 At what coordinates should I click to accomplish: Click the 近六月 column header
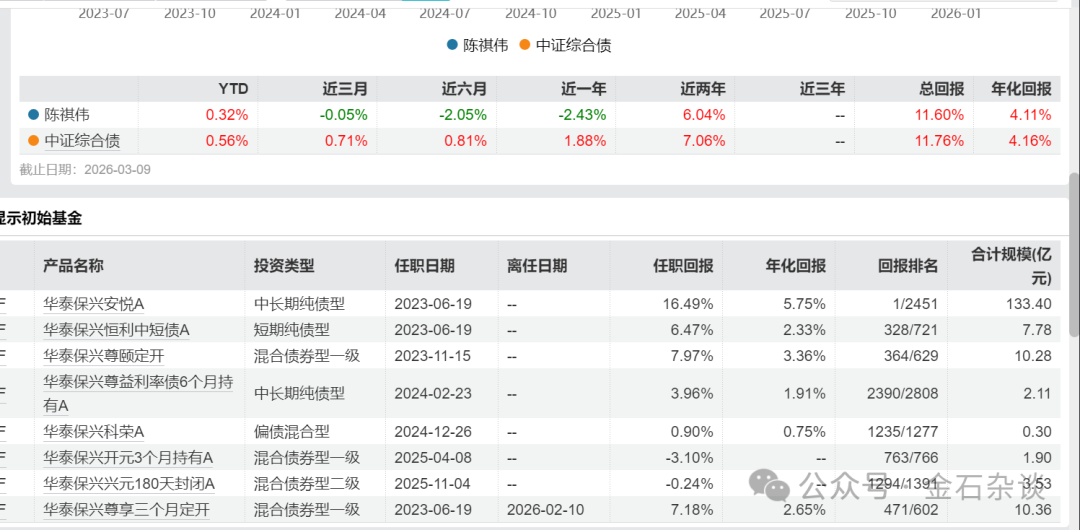pyautogui.click(x=464, y=89)
